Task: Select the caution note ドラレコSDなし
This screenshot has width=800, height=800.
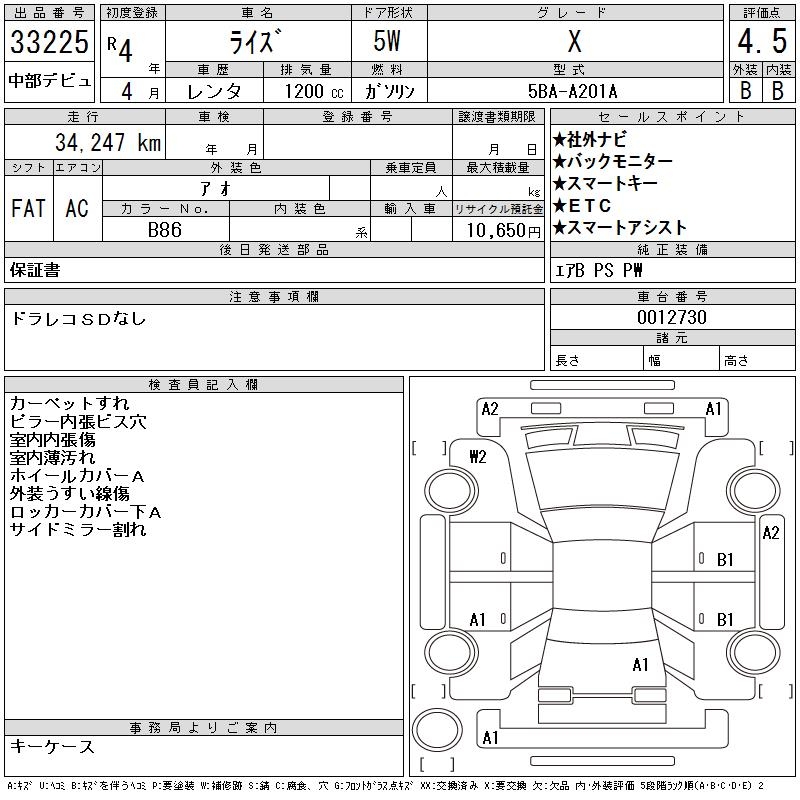Action: click(x=79, y=319)
